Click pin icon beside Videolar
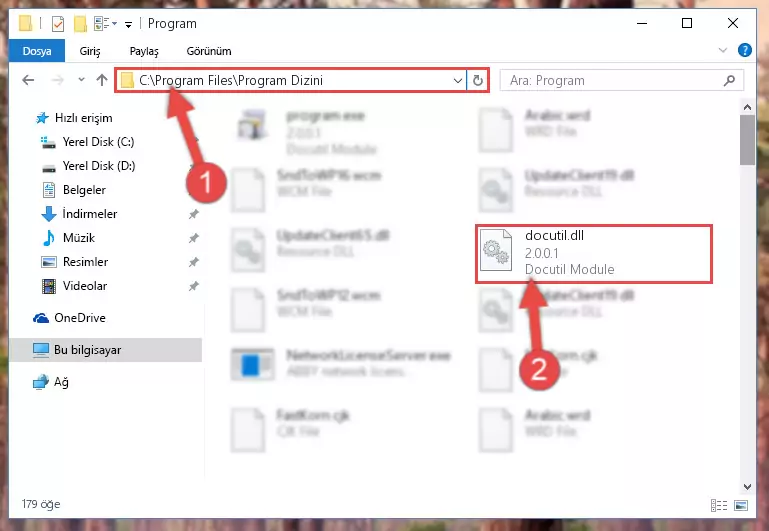Viewport: 769px width, 531px height. (x=194, y=286)
